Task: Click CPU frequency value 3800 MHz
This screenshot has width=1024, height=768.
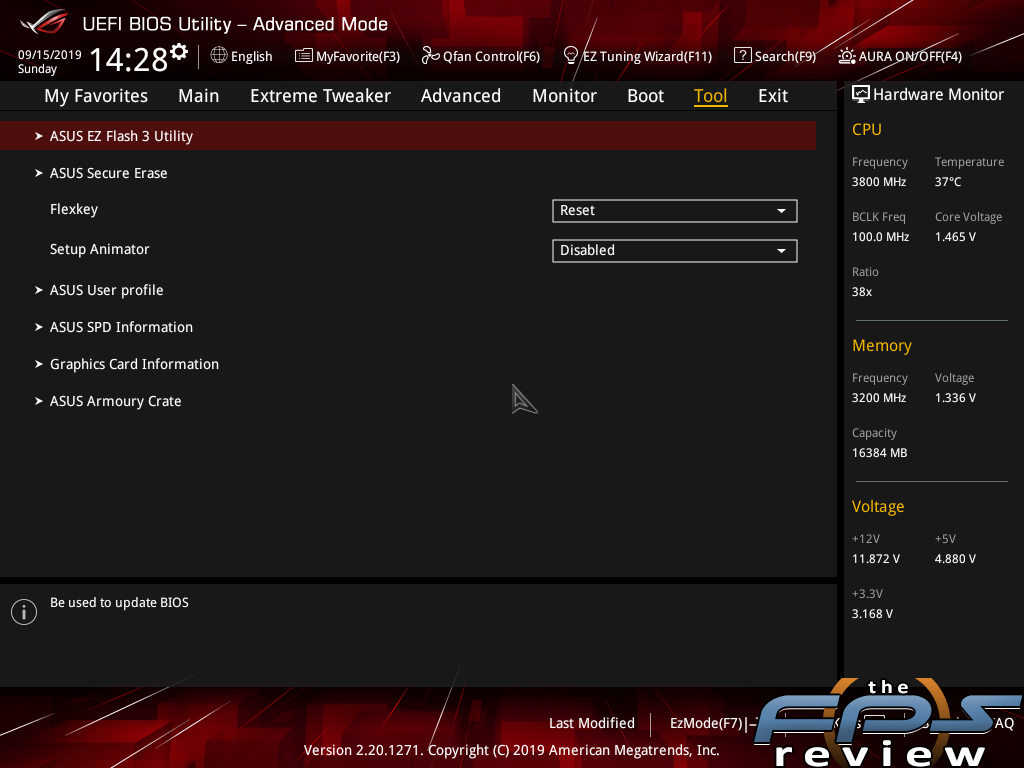Action: (x=879, y=182)
